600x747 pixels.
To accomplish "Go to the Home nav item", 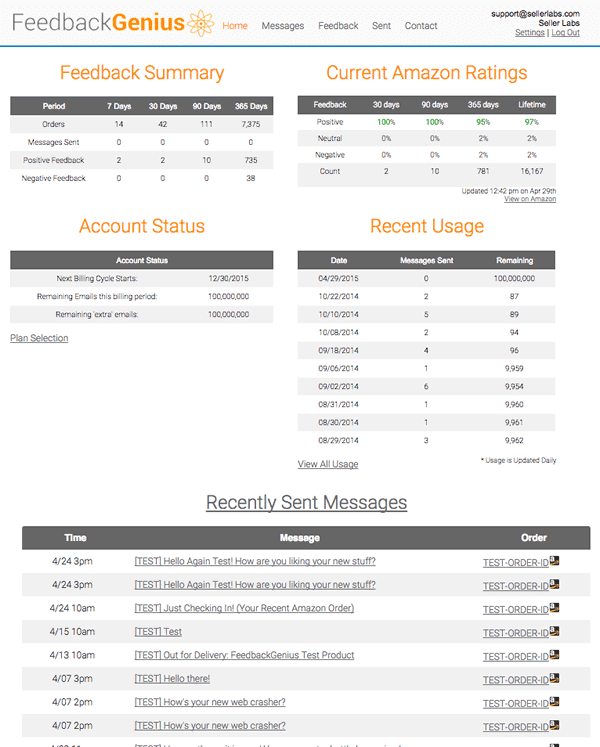I will pos(235,26).
